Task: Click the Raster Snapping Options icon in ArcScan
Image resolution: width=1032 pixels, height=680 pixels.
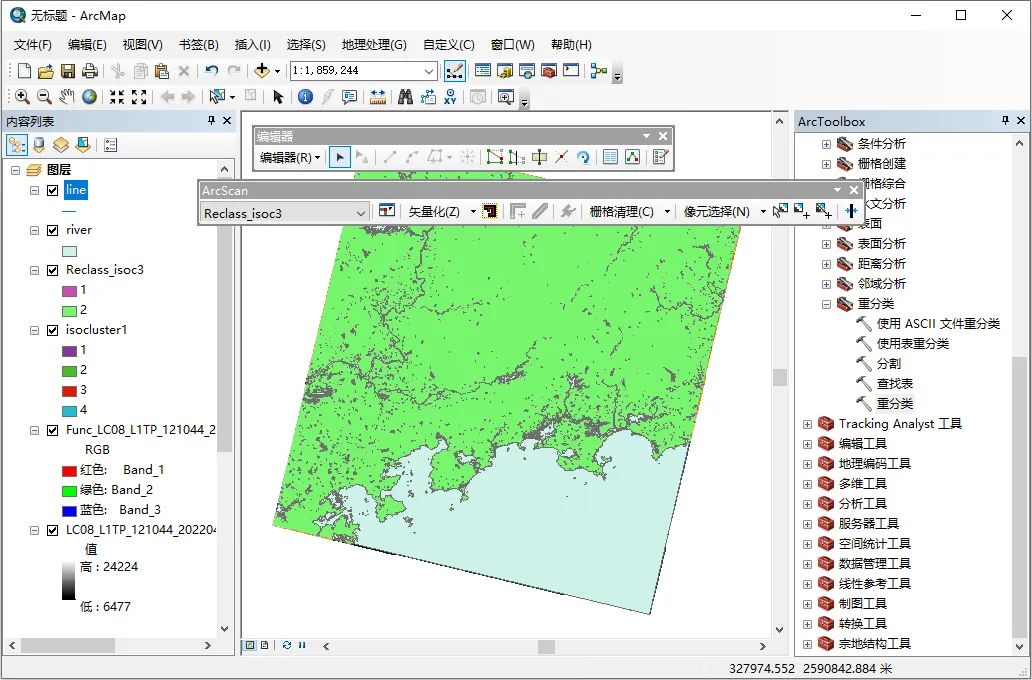Action: (x=387, y=211)
